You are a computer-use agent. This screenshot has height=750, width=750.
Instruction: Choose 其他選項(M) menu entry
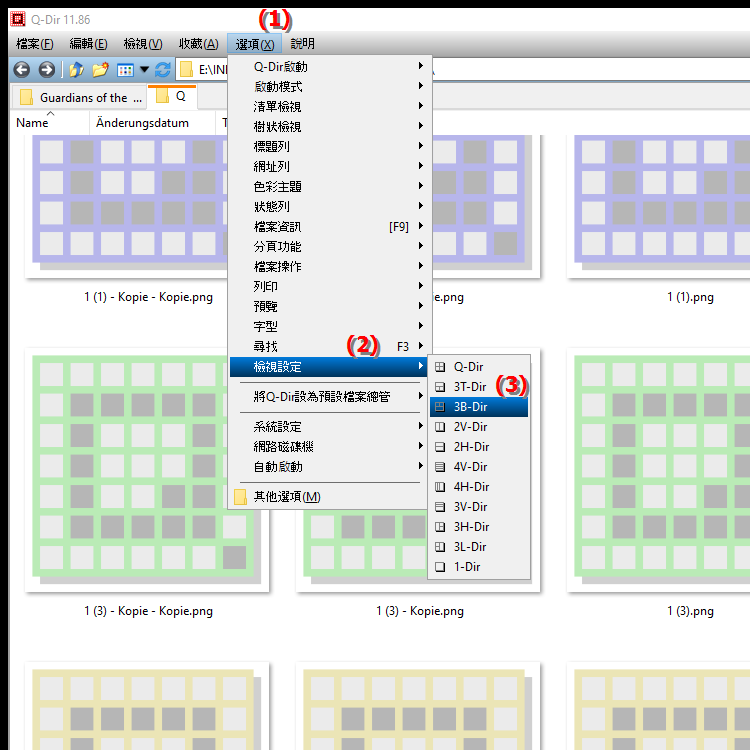coord(329,497)
